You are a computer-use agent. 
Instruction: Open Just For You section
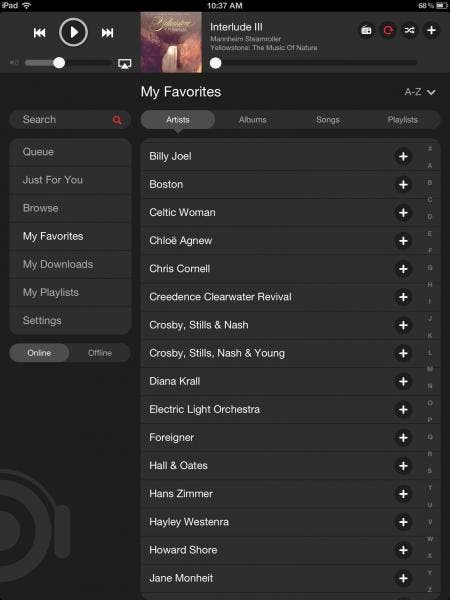70,180
